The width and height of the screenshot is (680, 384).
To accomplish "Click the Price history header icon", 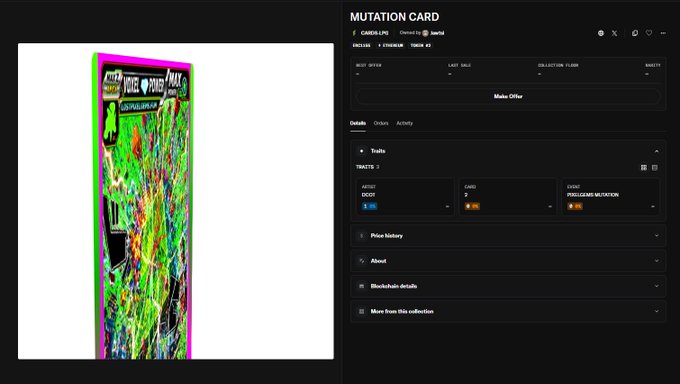I will pos(361,236).
